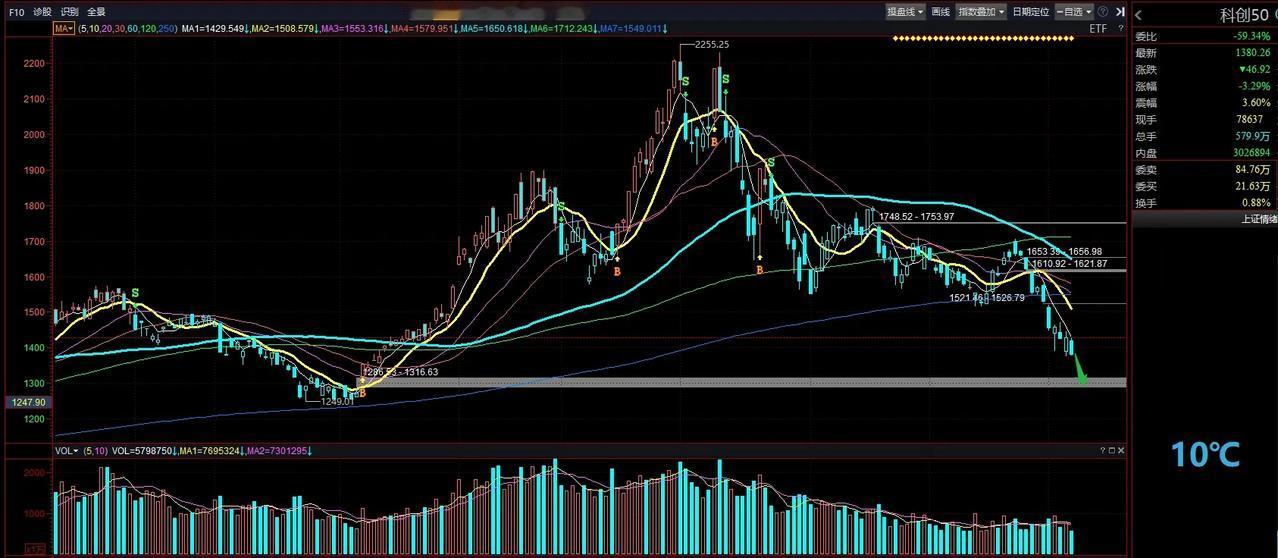
Task: Click the 1249.01 low price label
Action: tap(339, 401)
